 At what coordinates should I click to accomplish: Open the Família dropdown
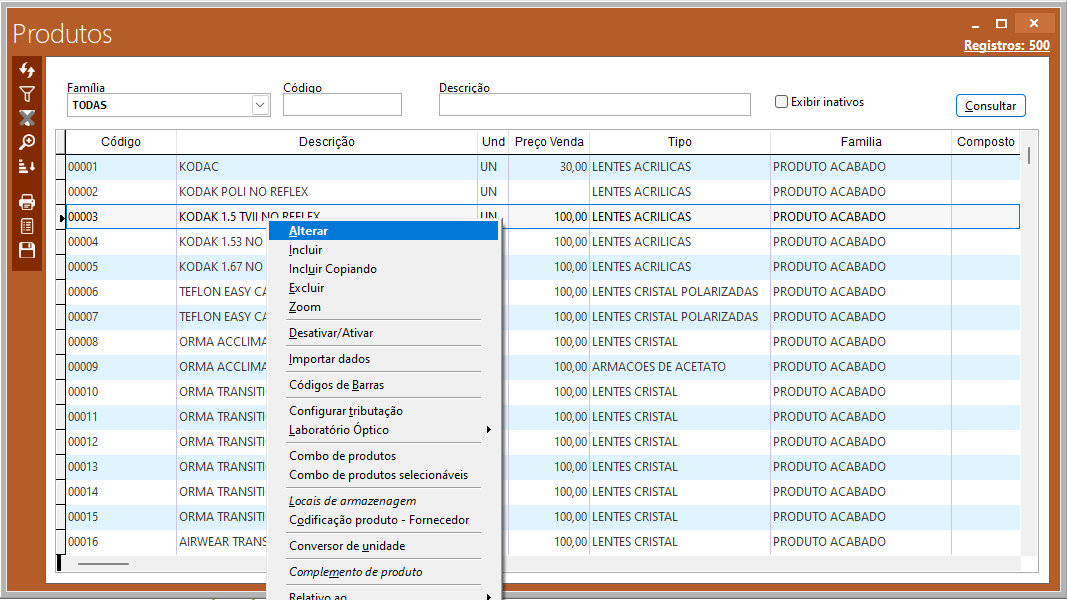point(260,105)
